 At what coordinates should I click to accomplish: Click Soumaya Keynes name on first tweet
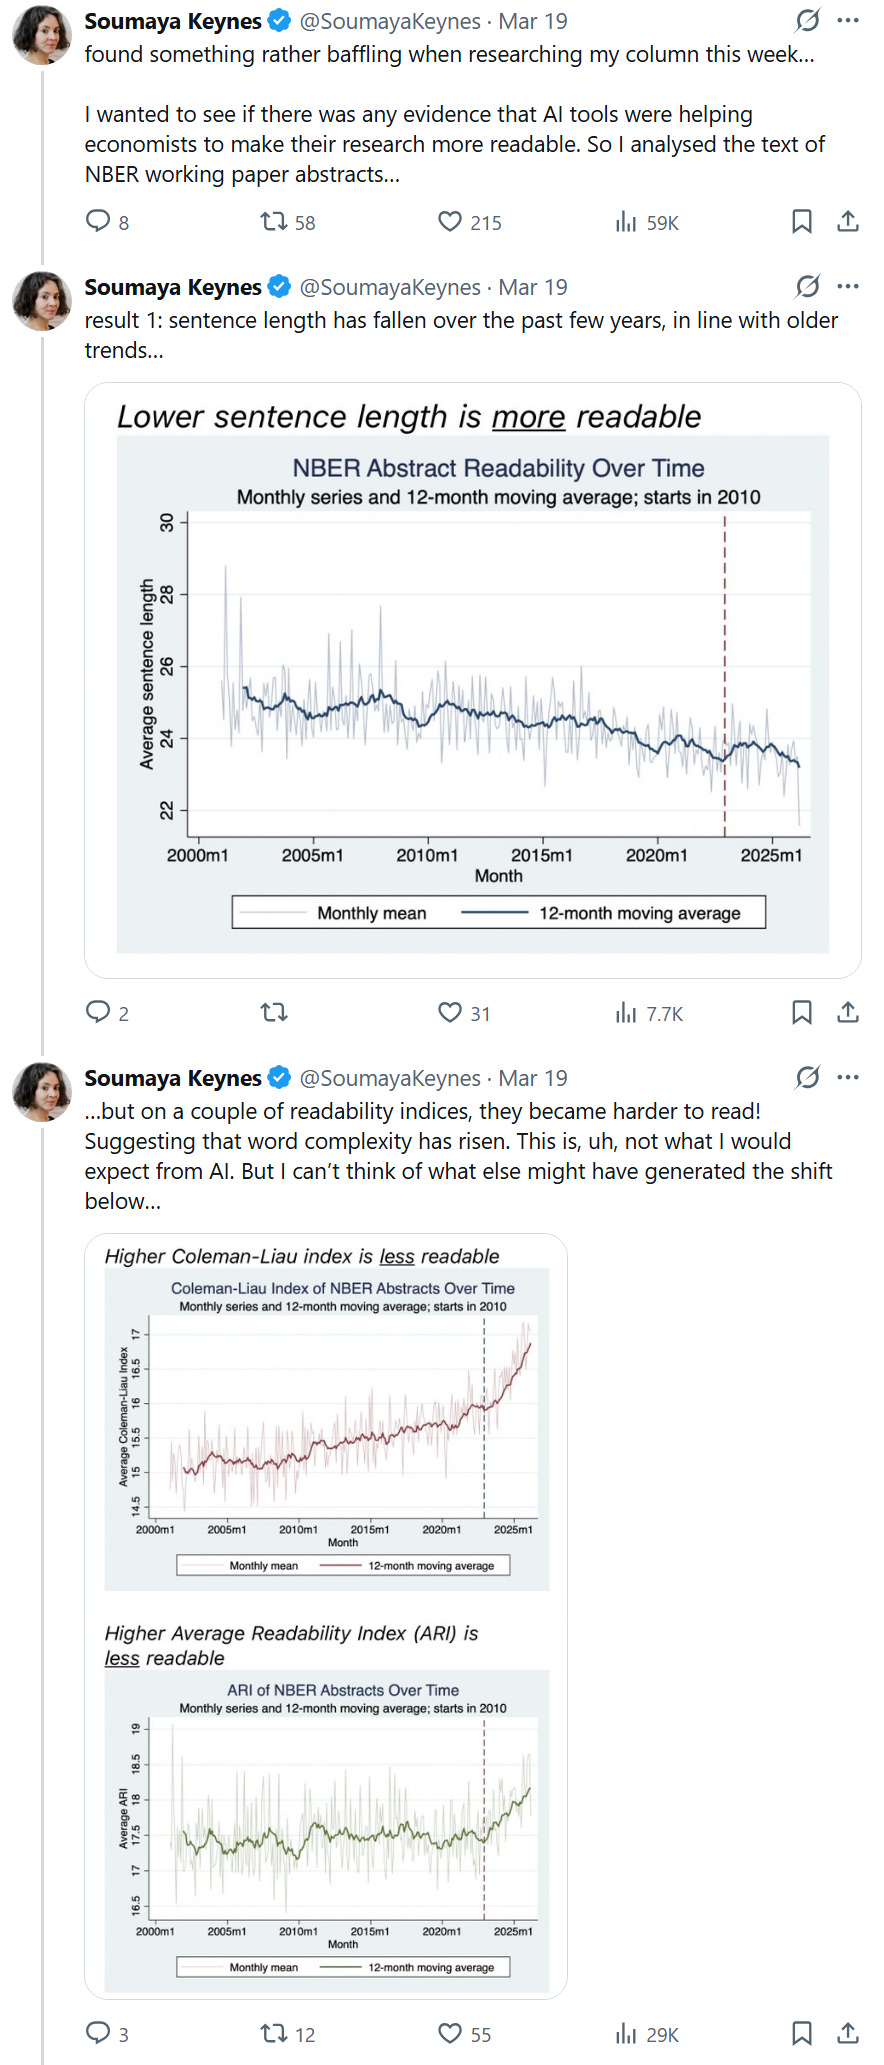pyautogui.click(x=173, y=21)
